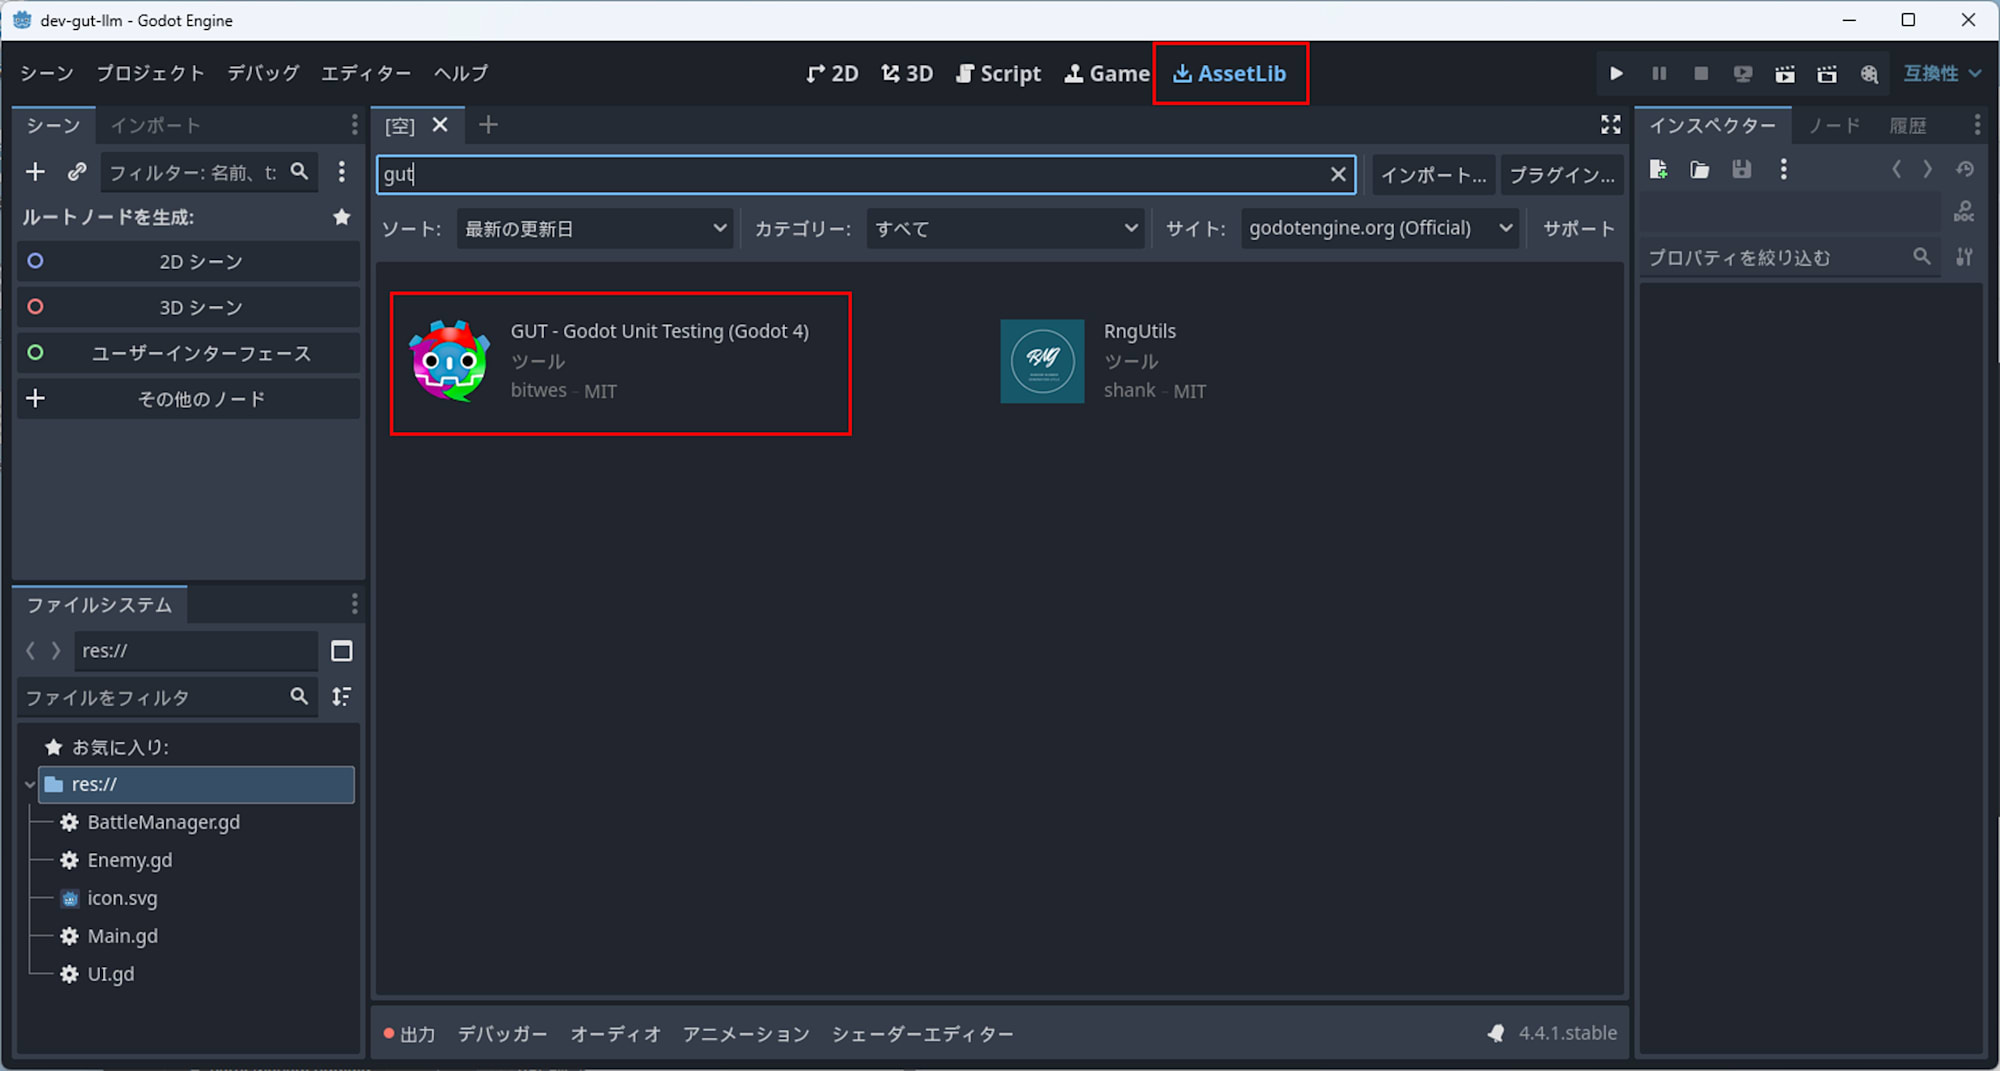The width and height of the screenshot is (2000, 1071).
Task: Open the 互換性 renderer dropdown
Action: 1942,73
